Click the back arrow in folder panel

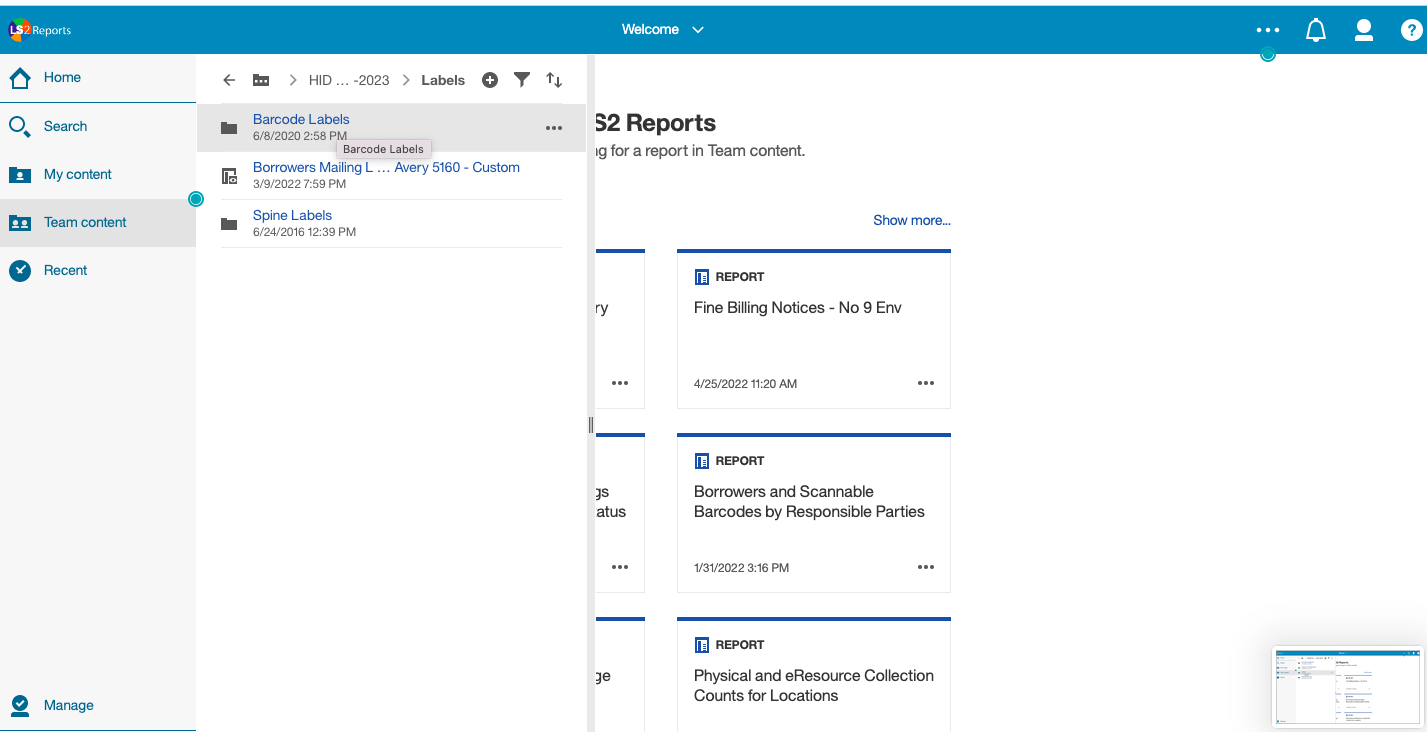pyautogui.click(x=229, y=80)
